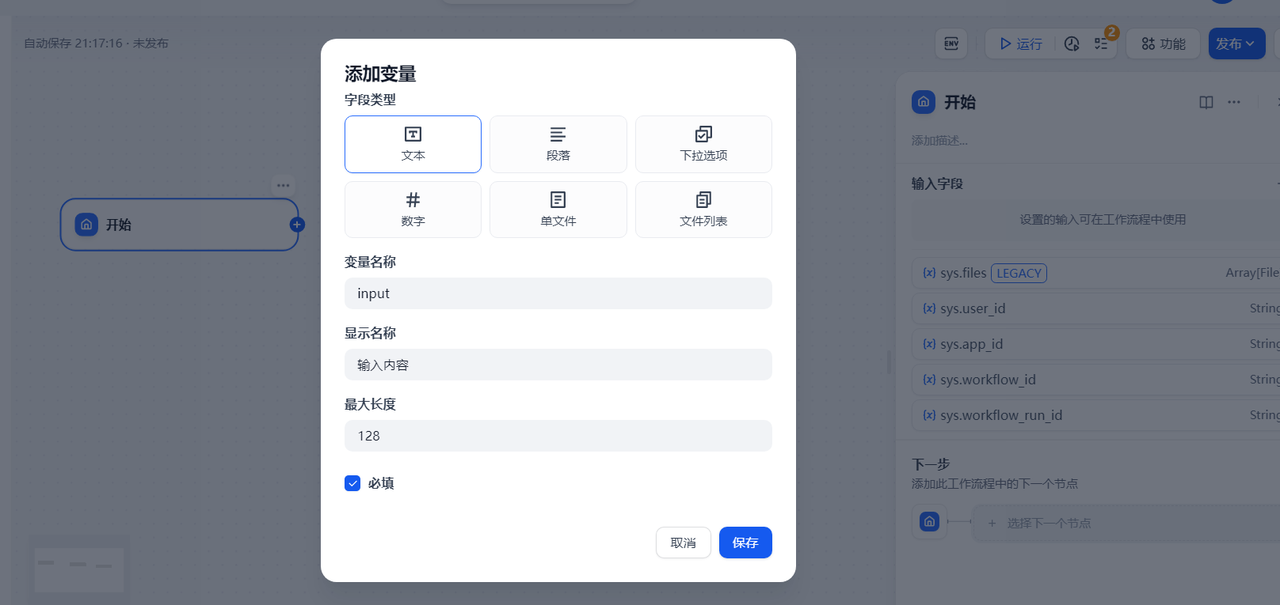Click the LEGACY badge next to sys.files

click(x=1019, y=273)
